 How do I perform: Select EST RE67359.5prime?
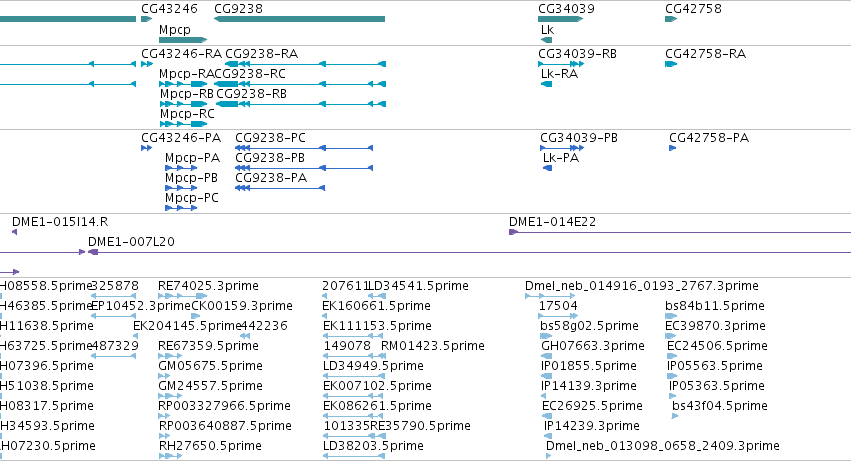coord(208,346)
